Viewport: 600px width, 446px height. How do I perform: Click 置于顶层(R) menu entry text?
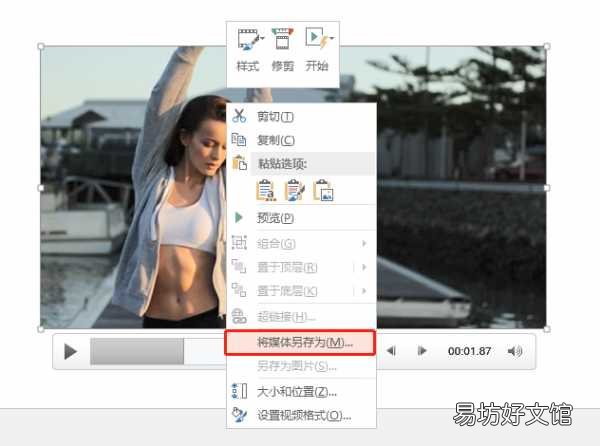tap(287, 267)
